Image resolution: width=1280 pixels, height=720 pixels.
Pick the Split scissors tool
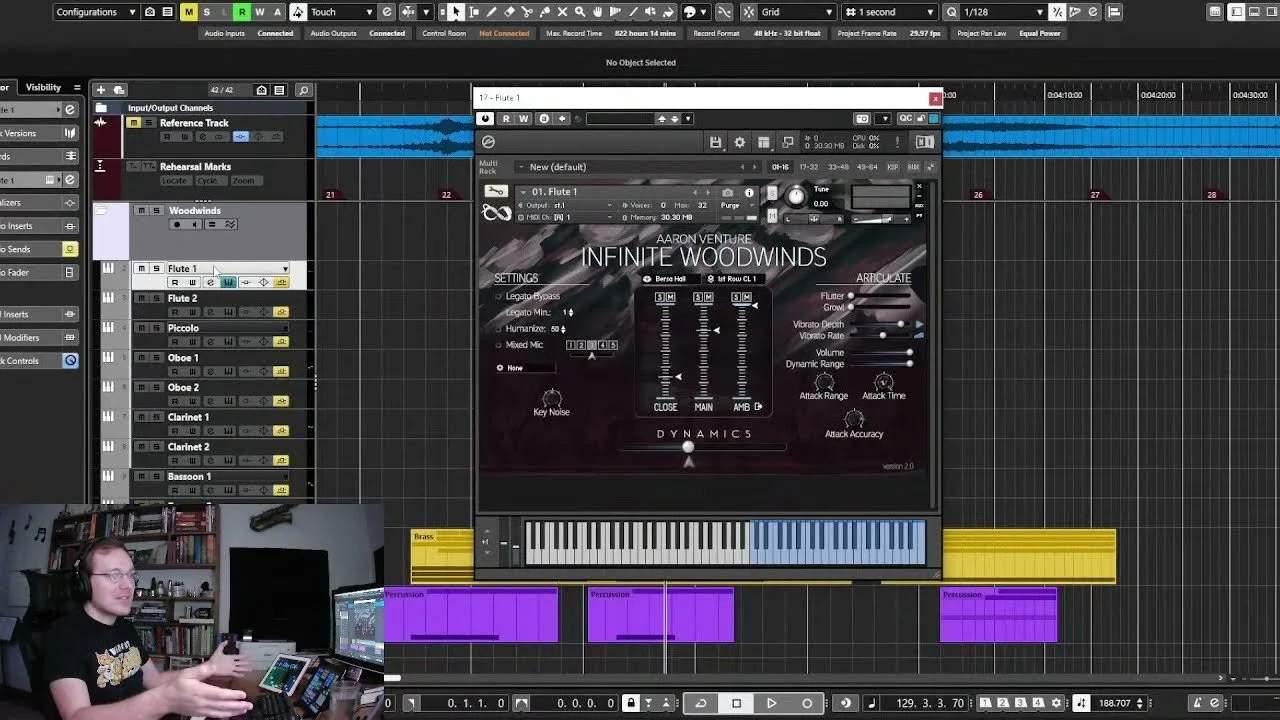[526, 11]
